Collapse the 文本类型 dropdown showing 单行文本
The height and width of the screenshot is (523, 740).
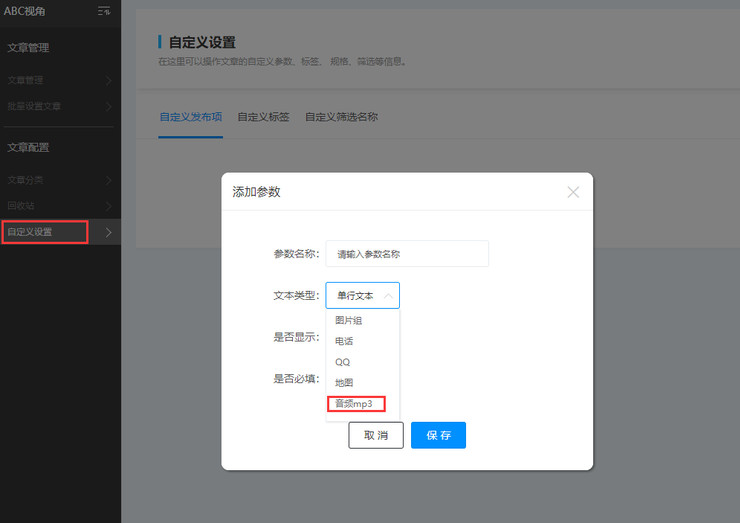coord(362,295)
